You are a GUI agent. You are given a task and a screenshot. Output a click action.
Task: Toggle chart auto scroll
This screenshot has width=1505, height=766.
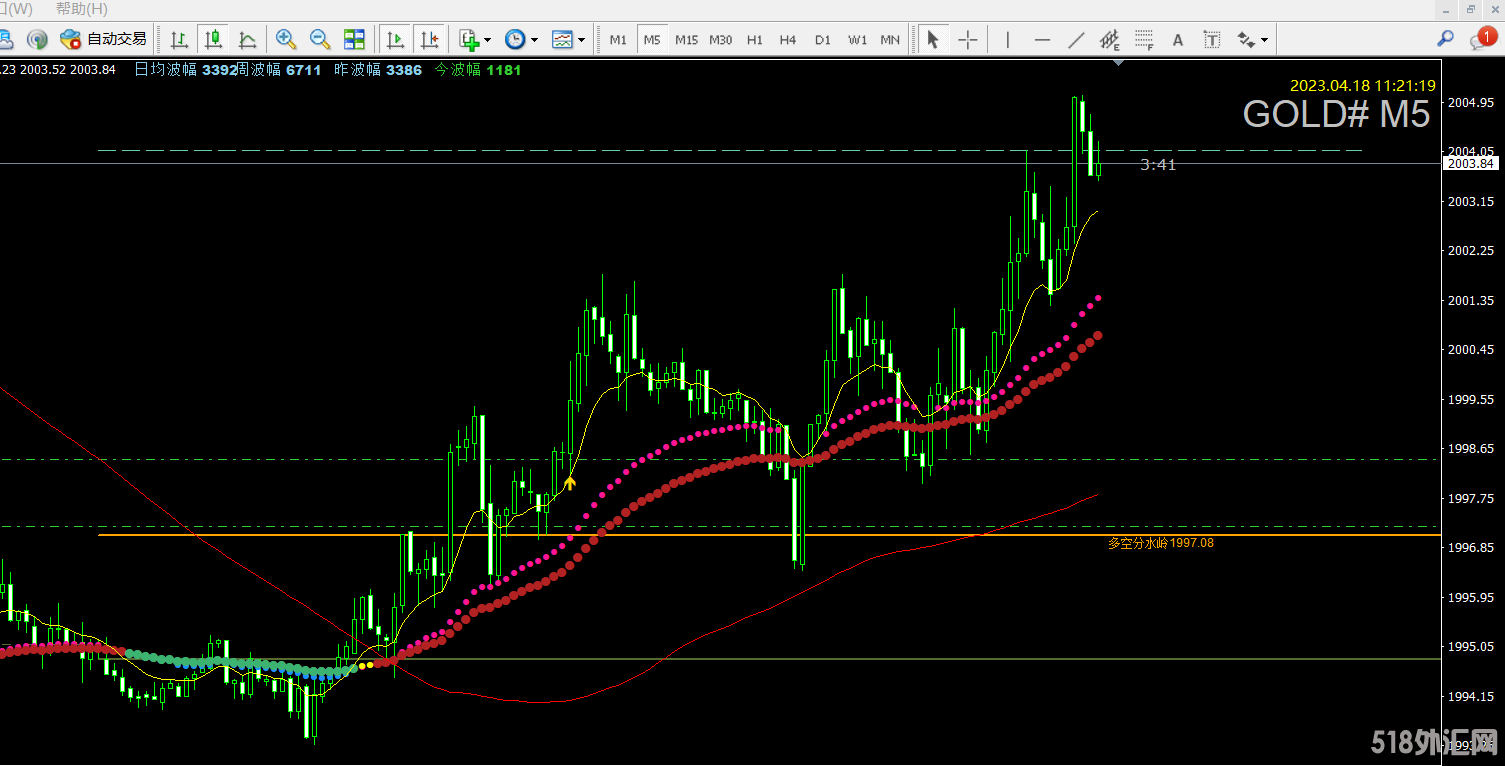coord(396,40)
